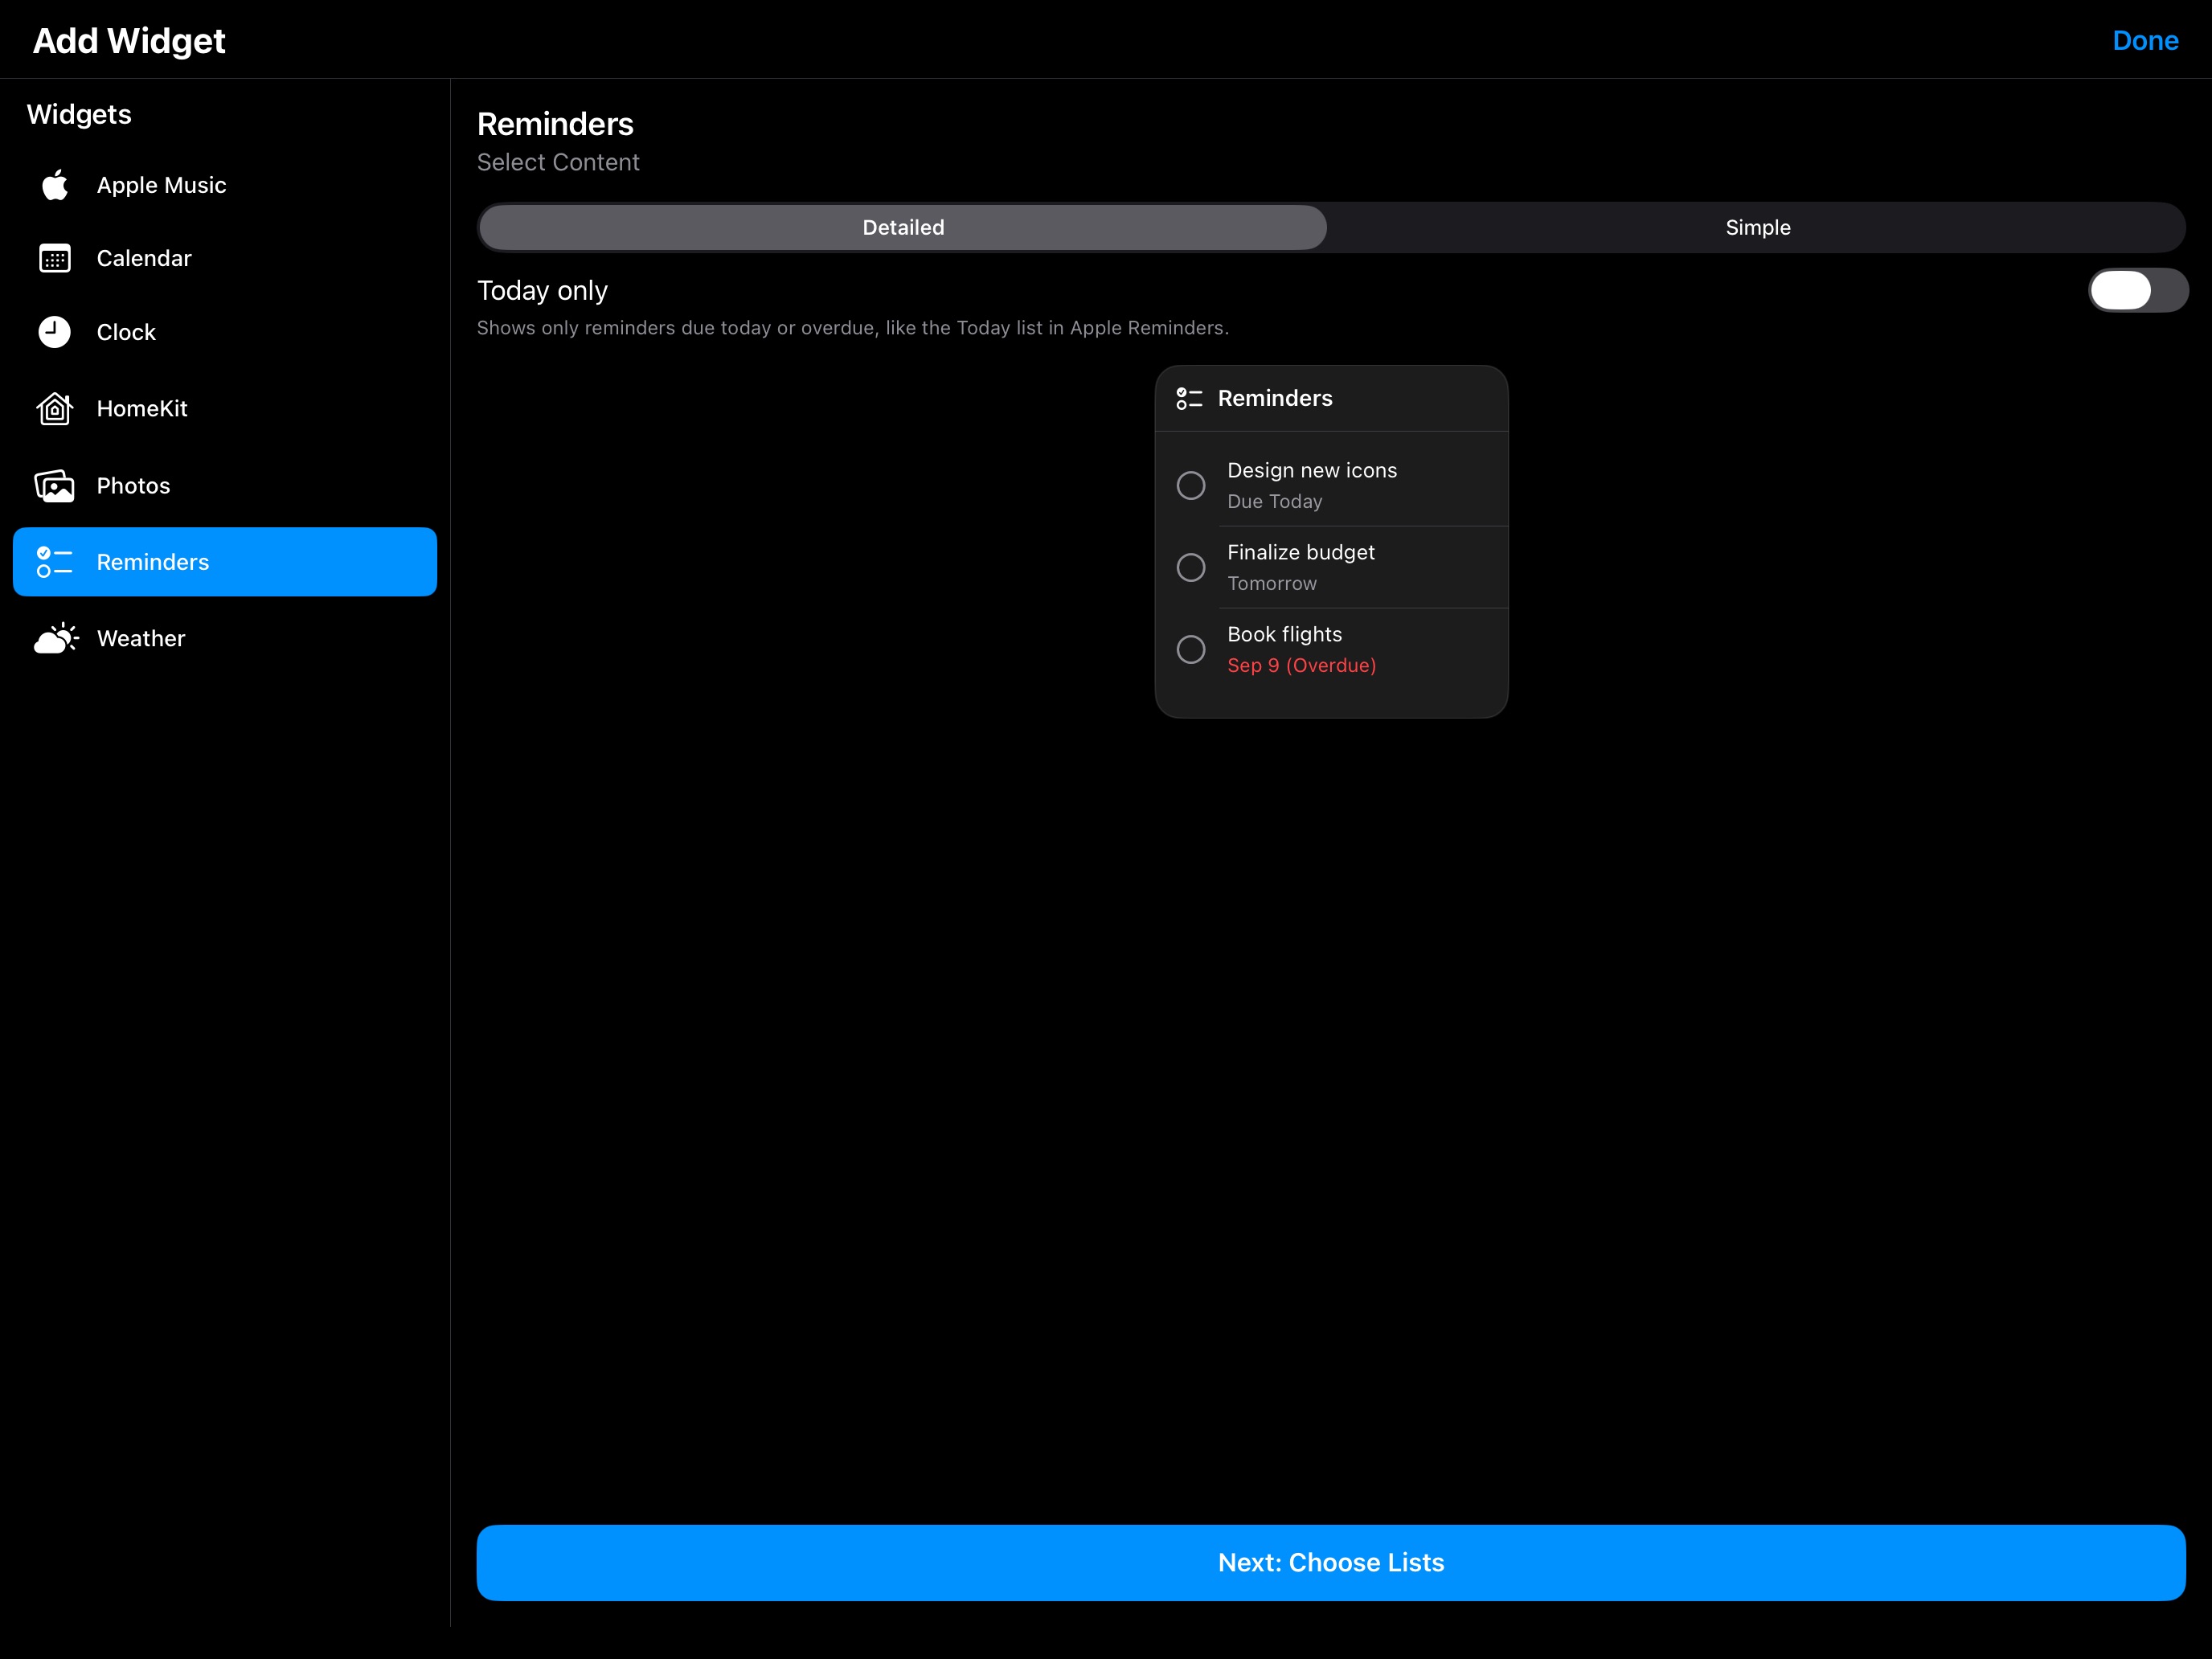Select the Apple Music logo icon

(x=55, y=185)
